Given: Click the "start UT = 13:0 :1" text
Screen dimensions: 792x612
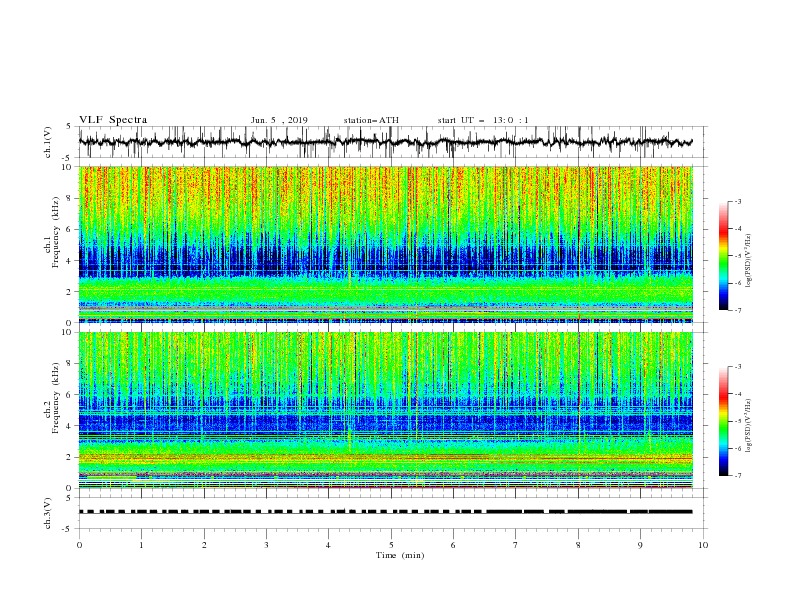Looking at the screenshot, I should 483,120.
